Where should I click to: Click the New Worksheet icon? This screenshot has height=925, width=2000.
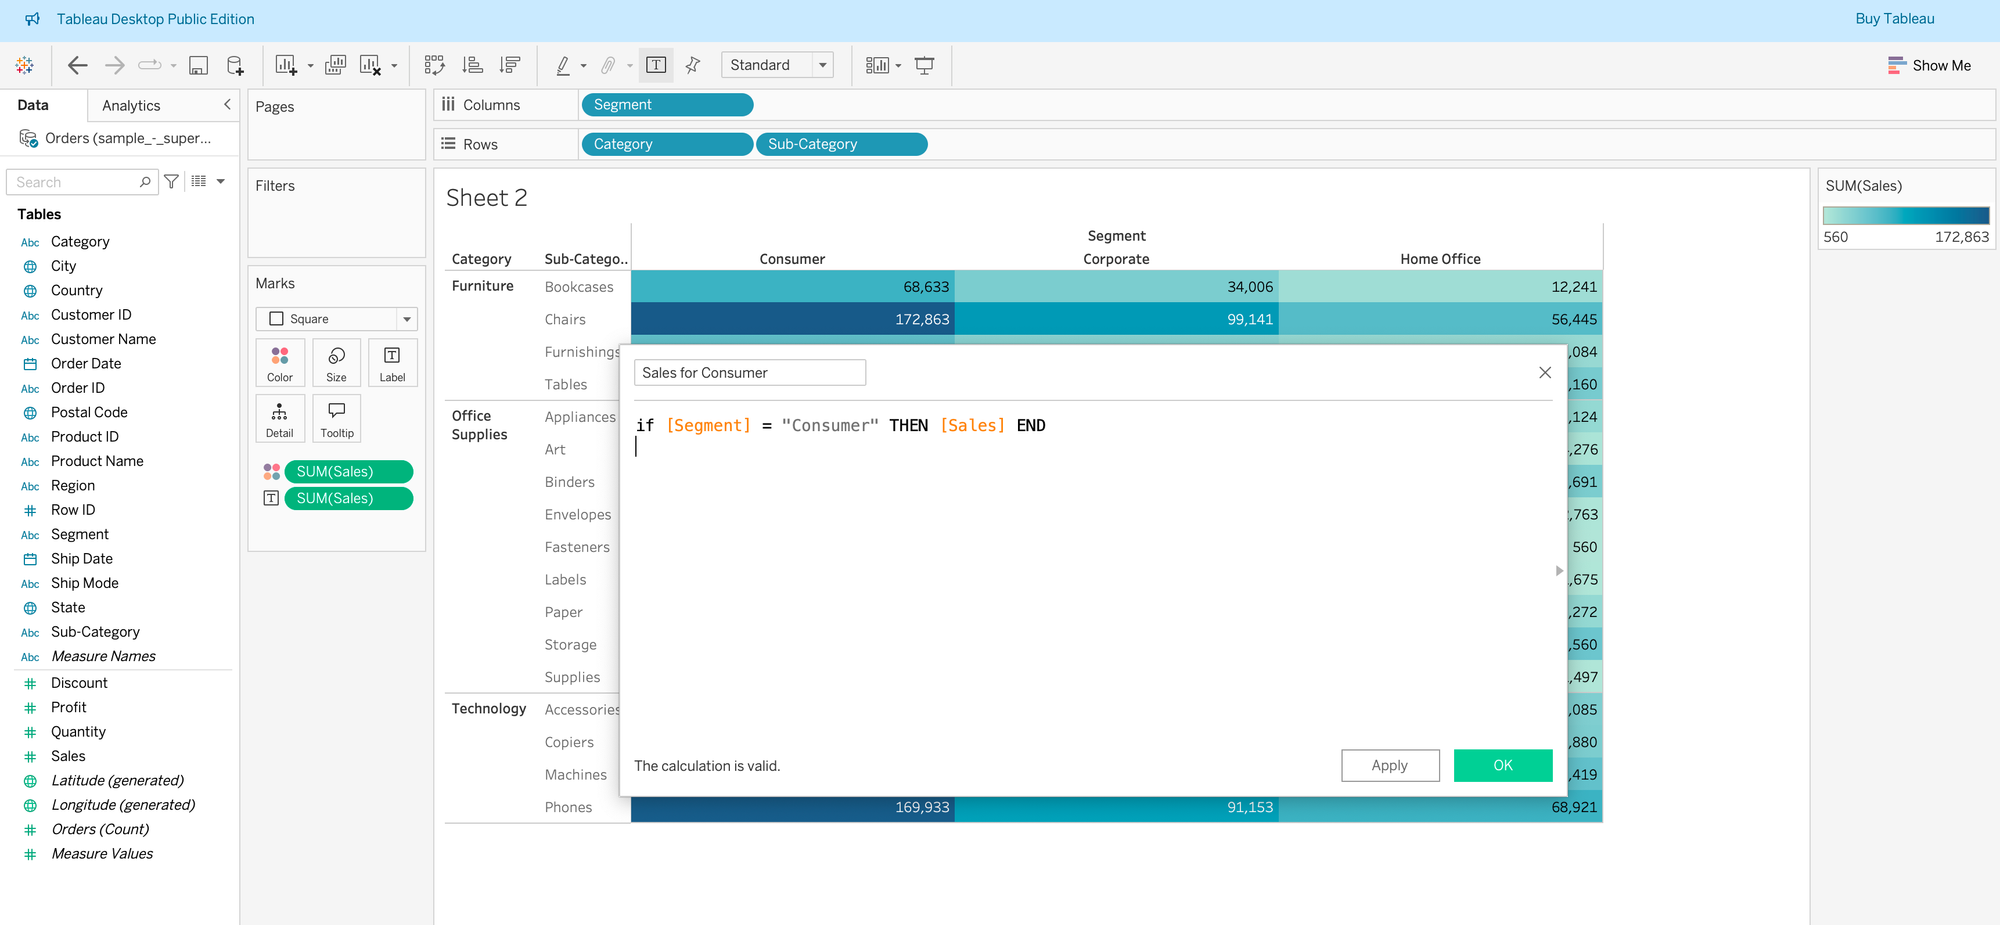point(286,65)
